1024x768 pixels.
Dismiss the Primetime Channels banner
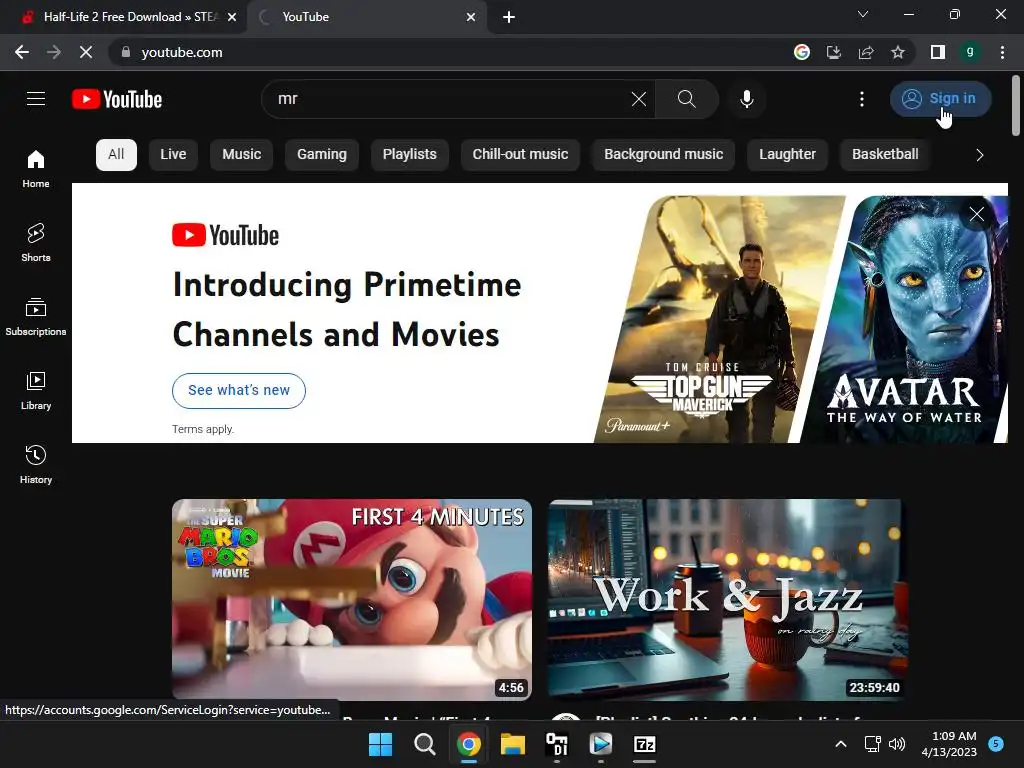[976, 214]
